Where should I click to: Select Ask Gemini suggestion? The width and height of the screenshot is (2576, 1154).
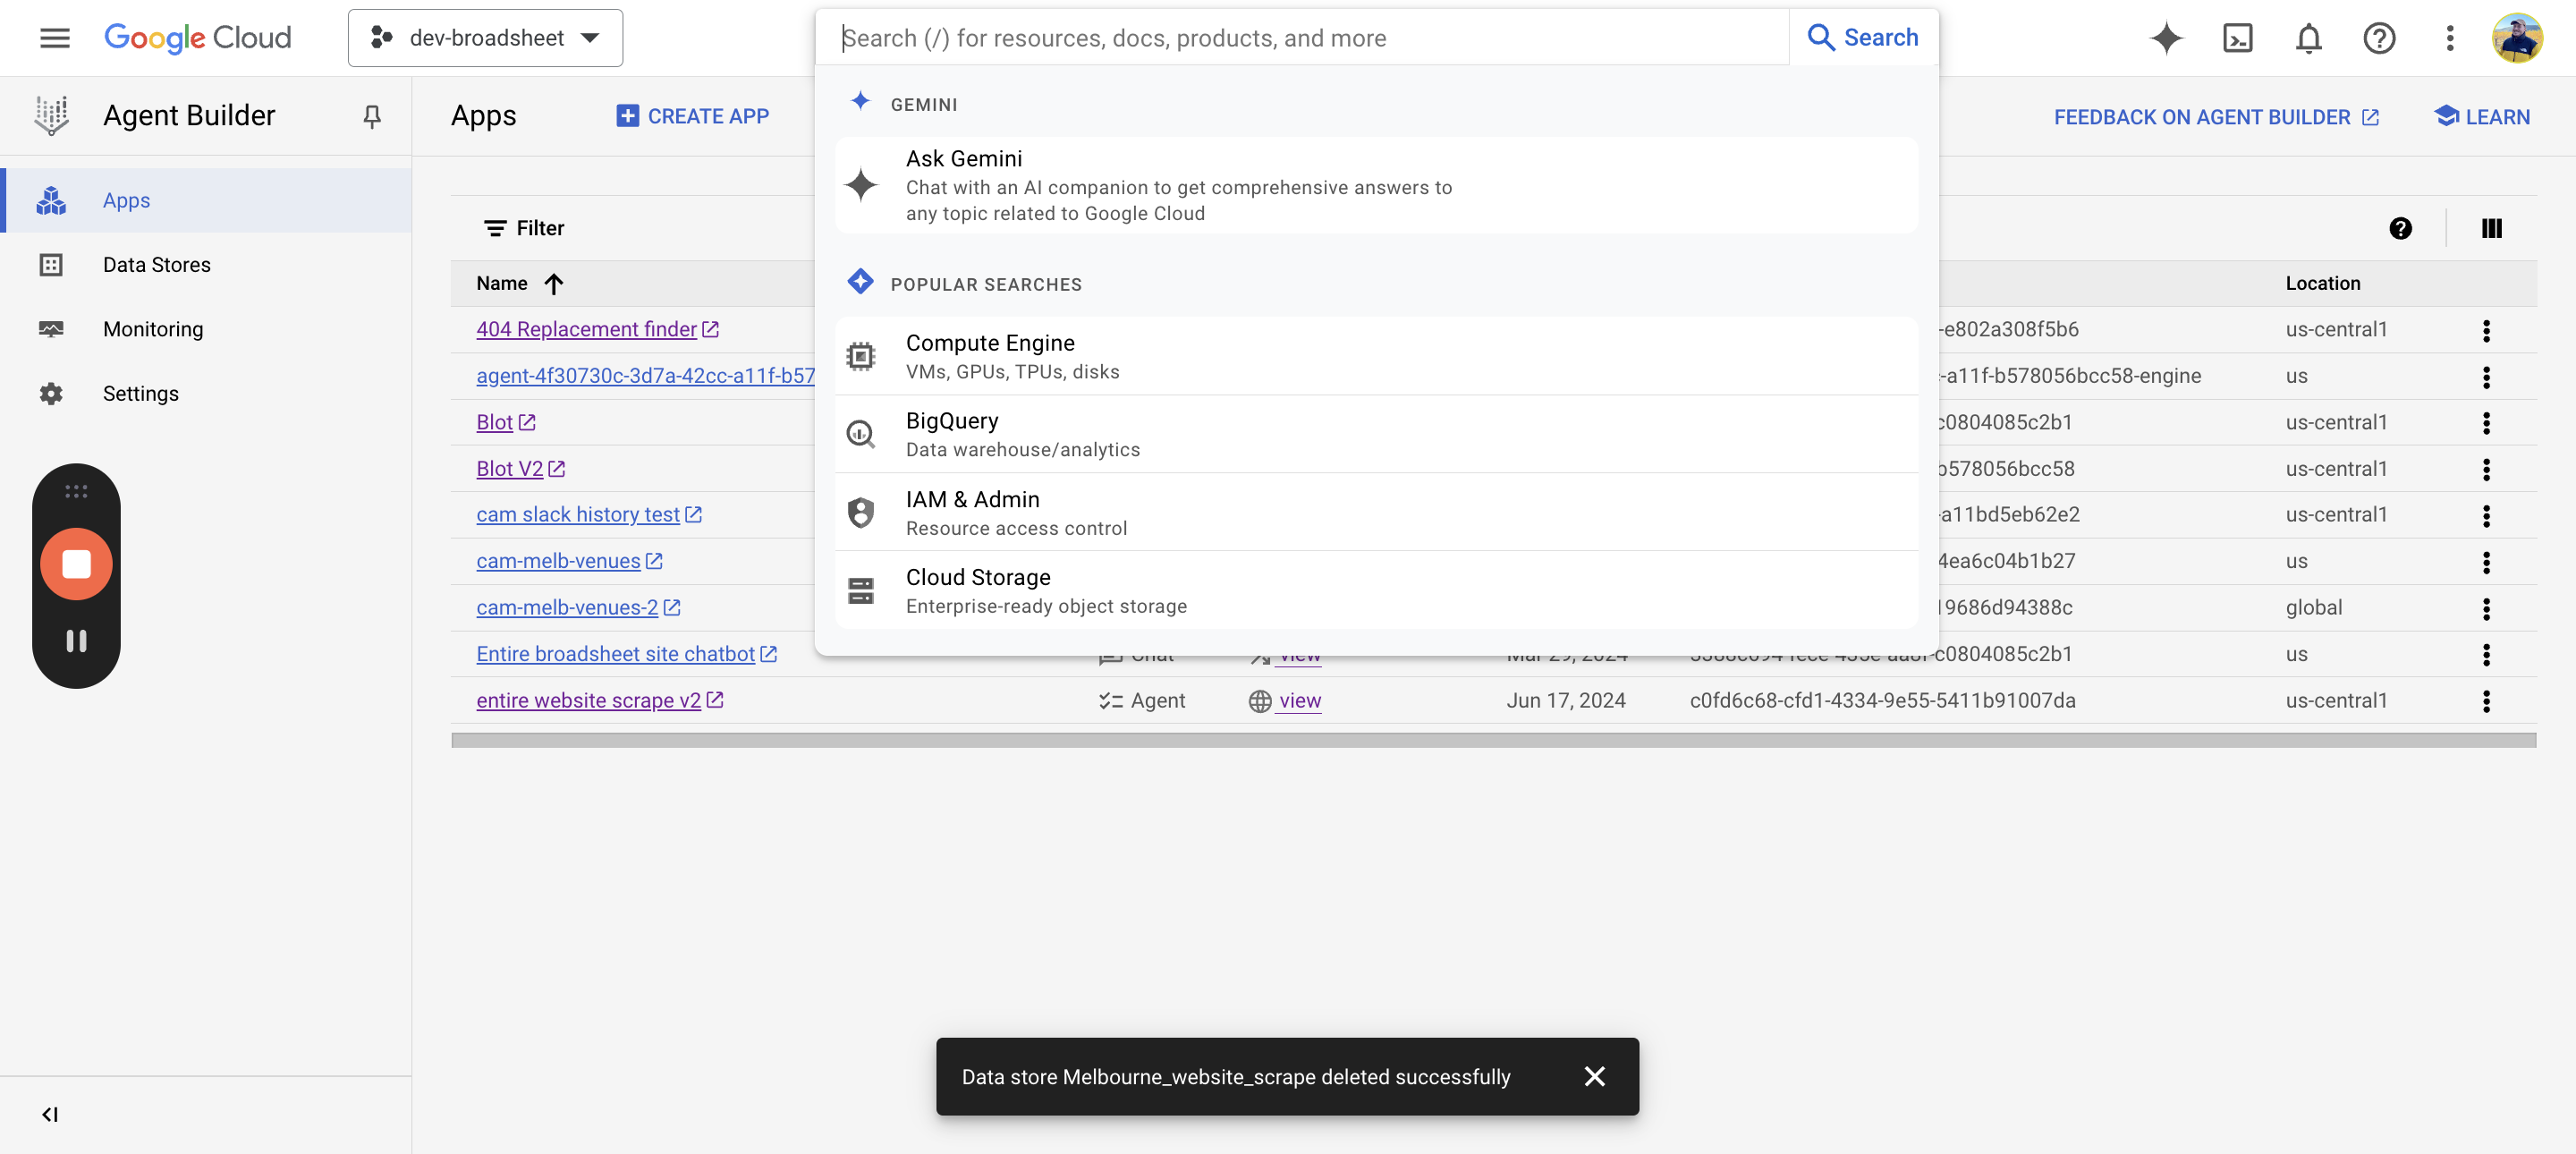point(1376,185)
